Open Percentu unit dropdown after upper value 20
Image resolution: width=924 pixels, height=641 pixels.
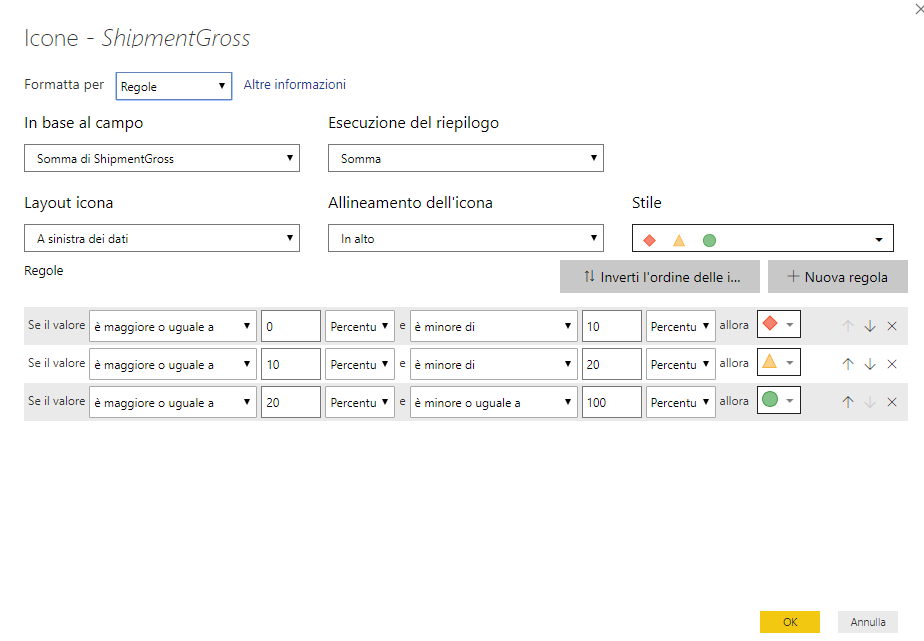[x=681, y=364]
